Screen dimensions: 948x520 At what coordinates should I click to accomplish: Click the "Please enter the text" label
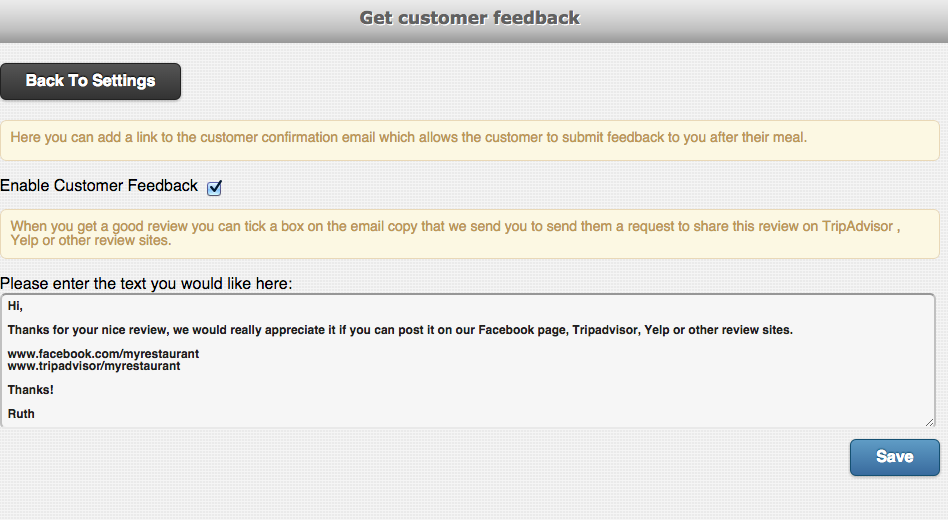146,284
